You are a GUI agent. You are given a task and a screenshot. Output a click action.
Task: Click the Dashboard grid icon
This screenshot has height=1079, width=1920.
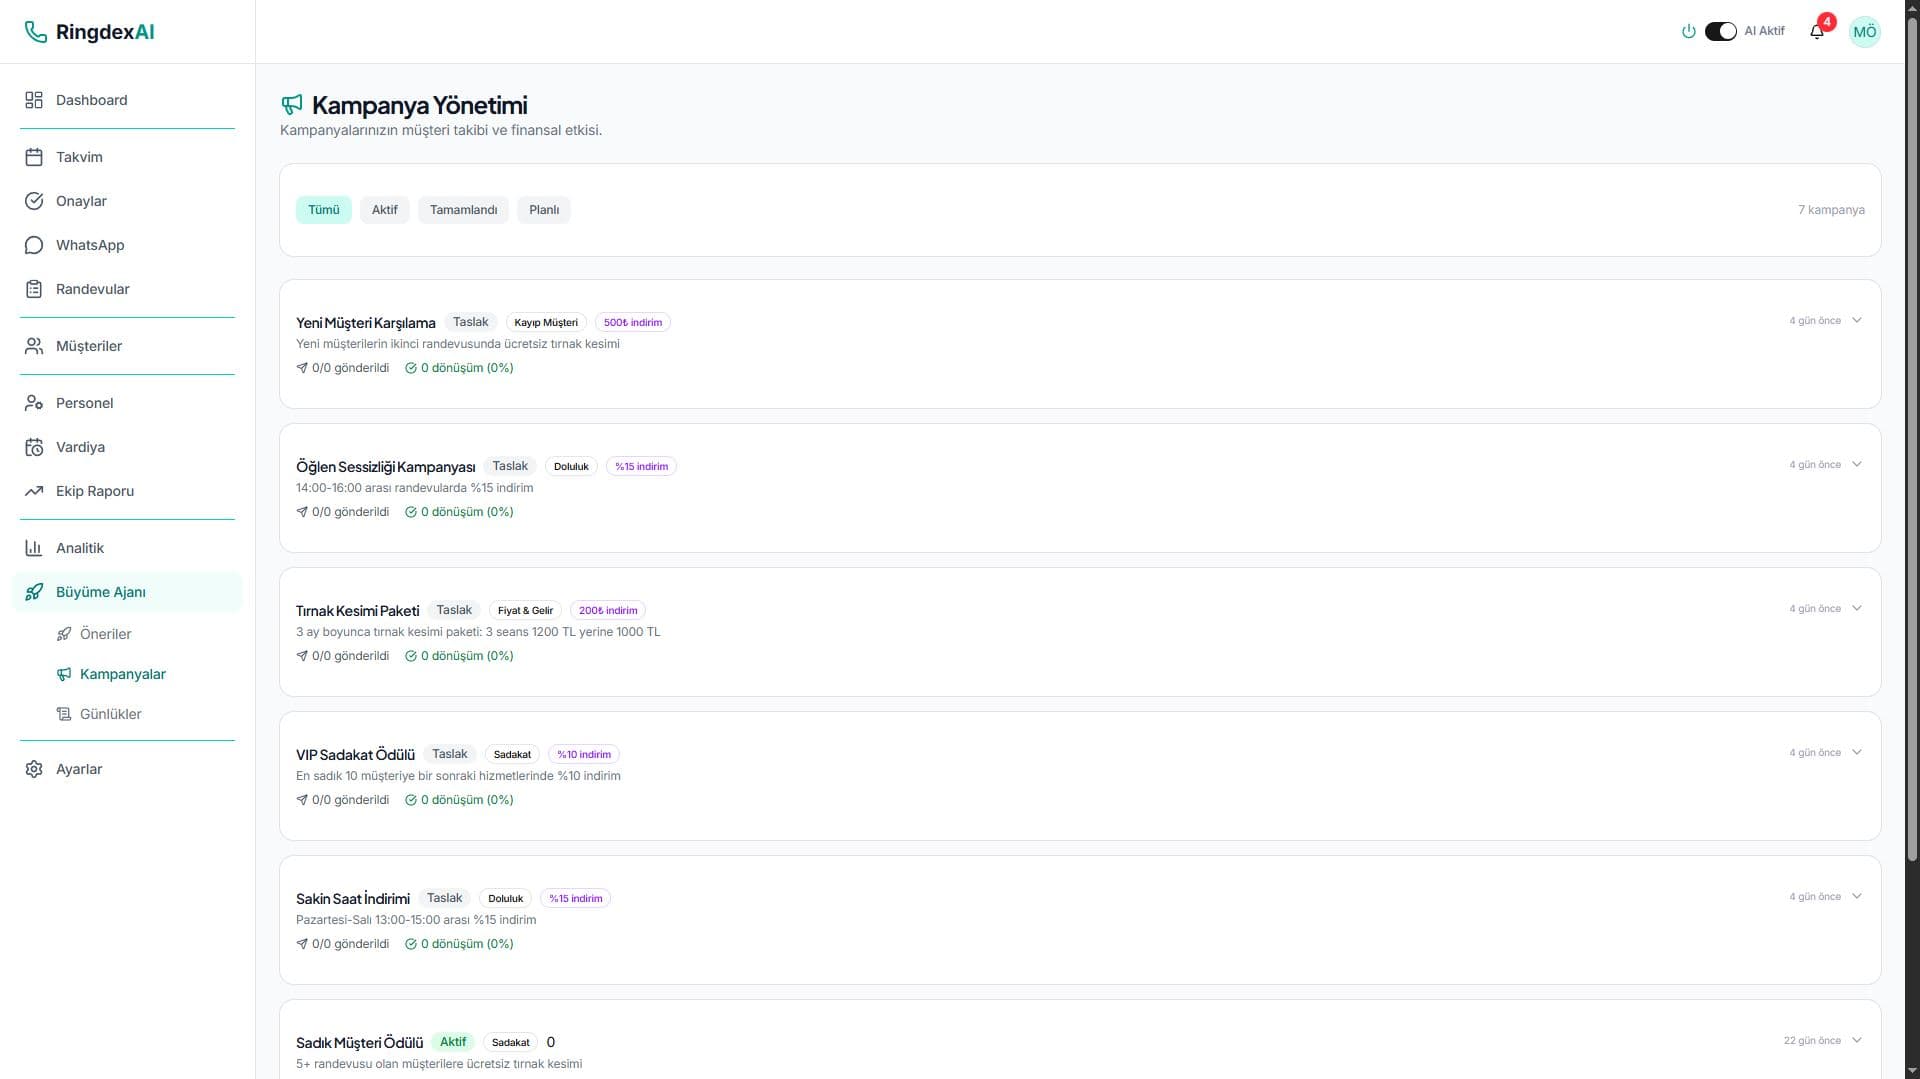click(34, 100)
